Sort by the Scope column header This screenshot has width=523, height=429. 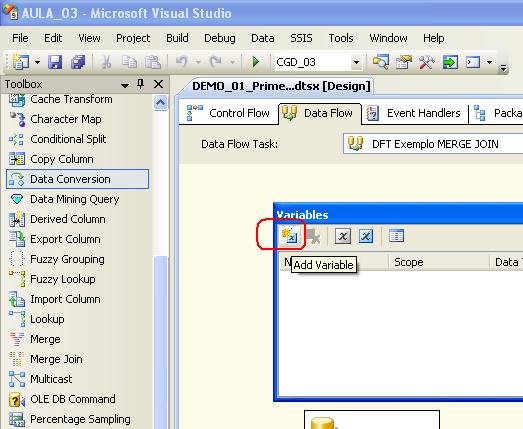(x=439, y=262)
